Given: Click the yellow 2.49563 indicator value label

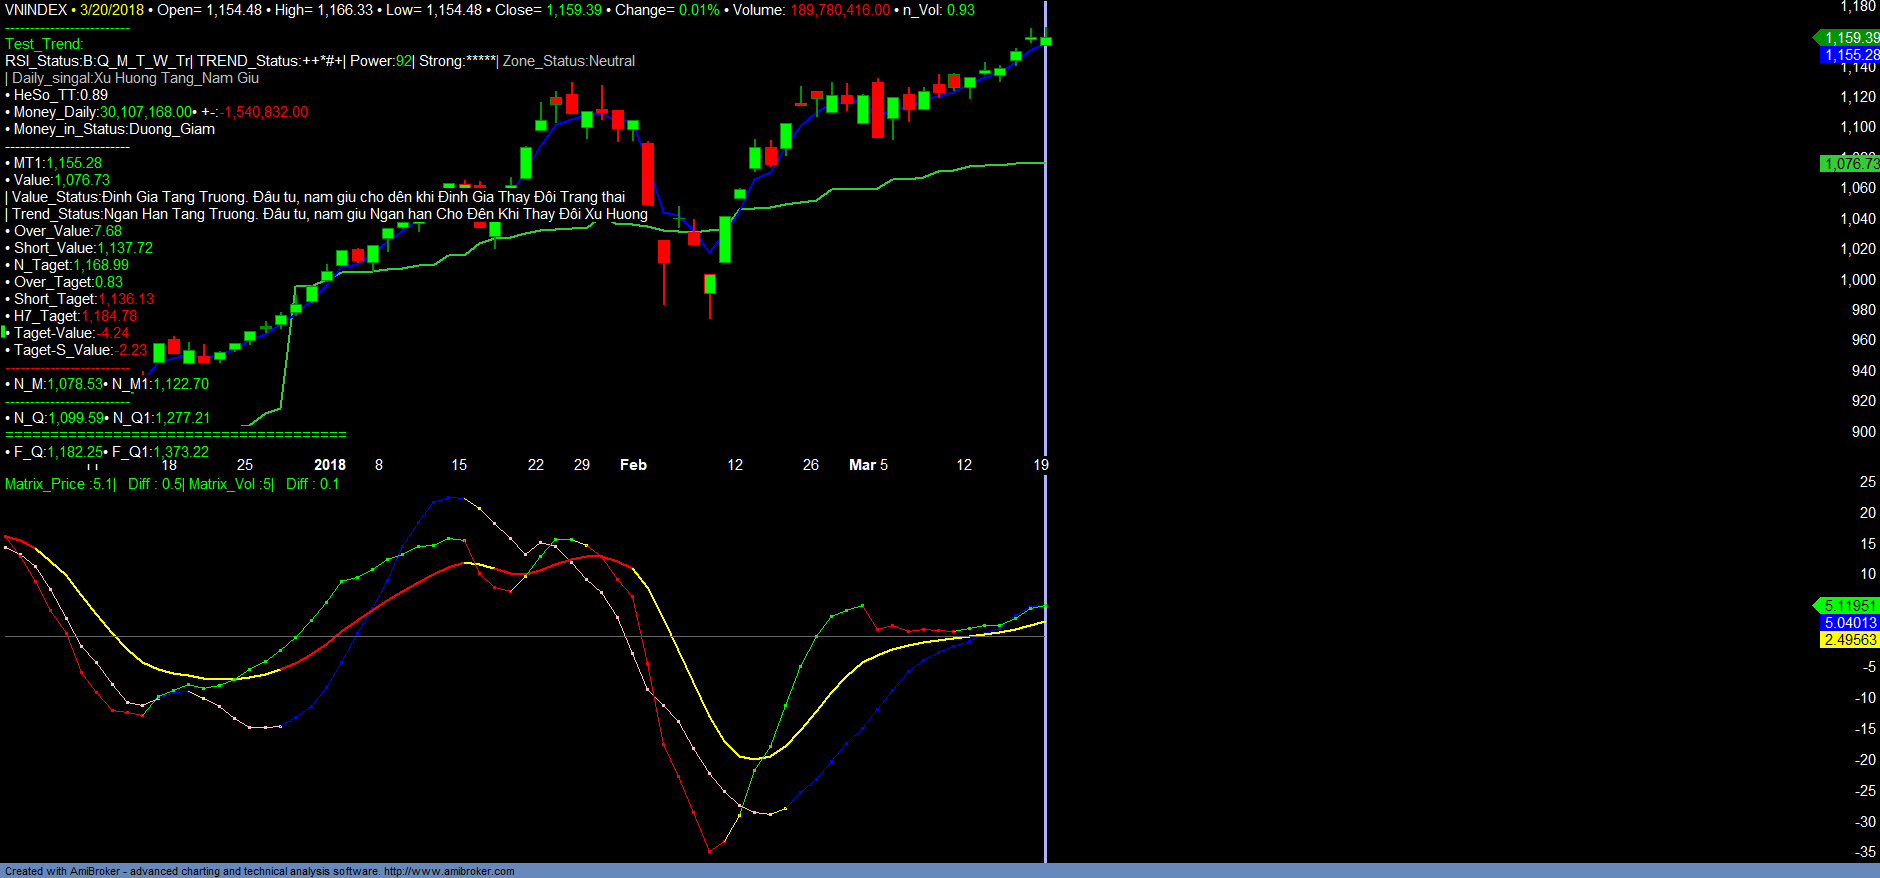Looking at the screenshot, I should pos(1850,640).
